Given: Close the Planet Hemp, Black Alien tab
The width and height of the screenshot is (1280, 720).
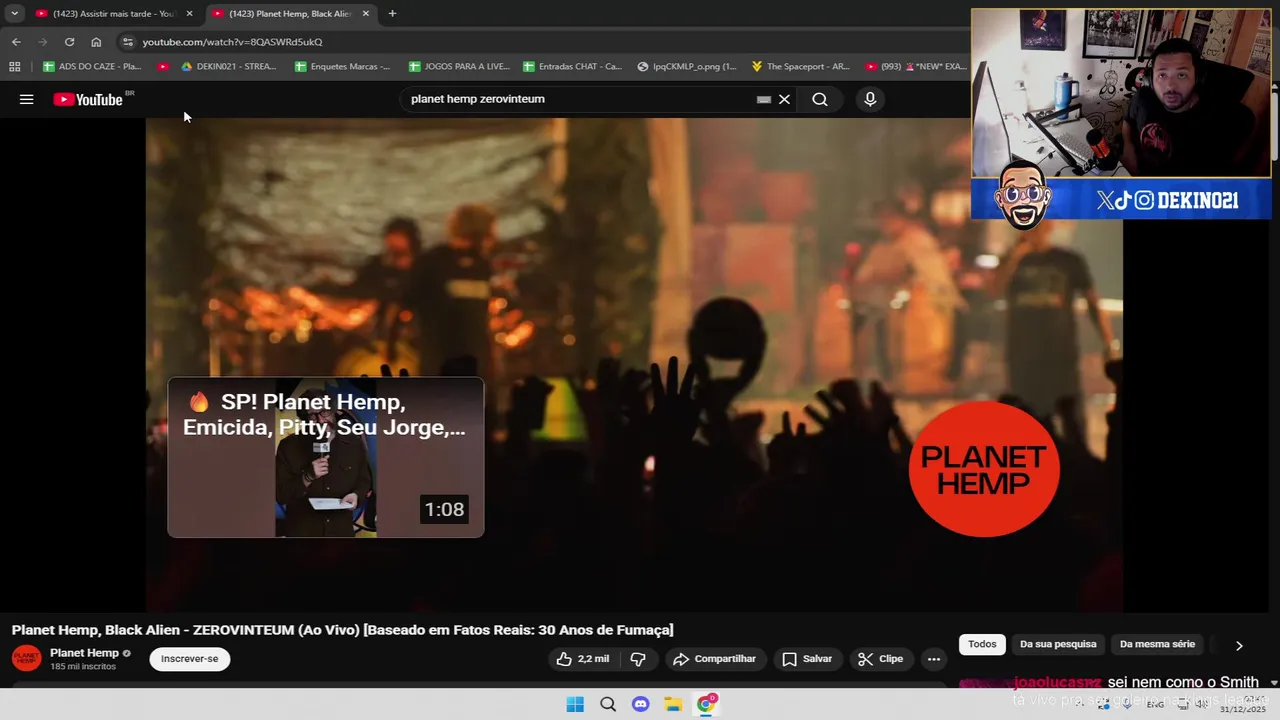Looking at the screenshot, I should (x=365, y=14).
